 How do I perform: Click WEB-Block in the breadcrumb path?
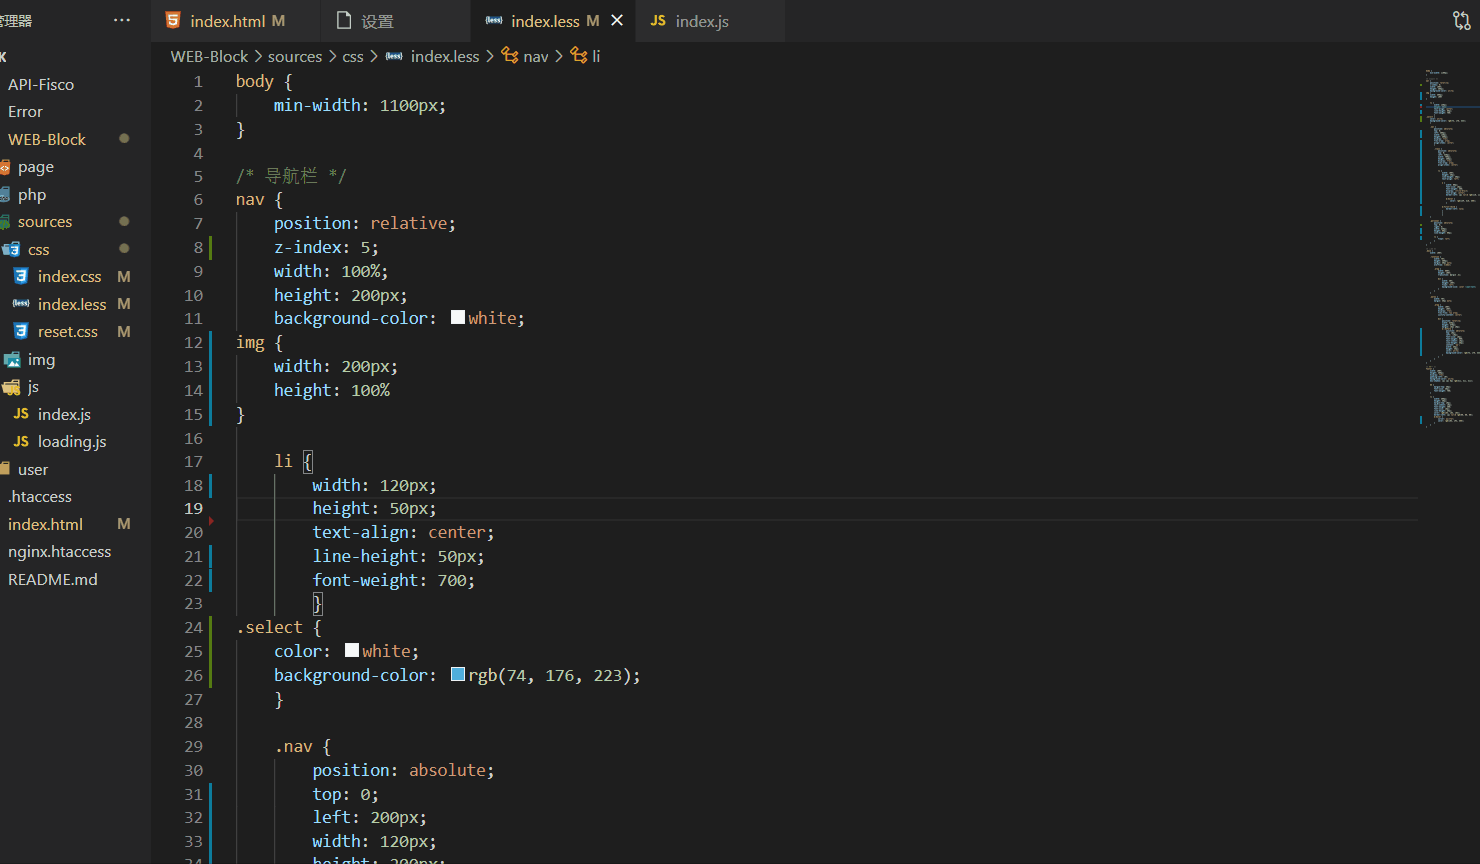pos(209,56)
